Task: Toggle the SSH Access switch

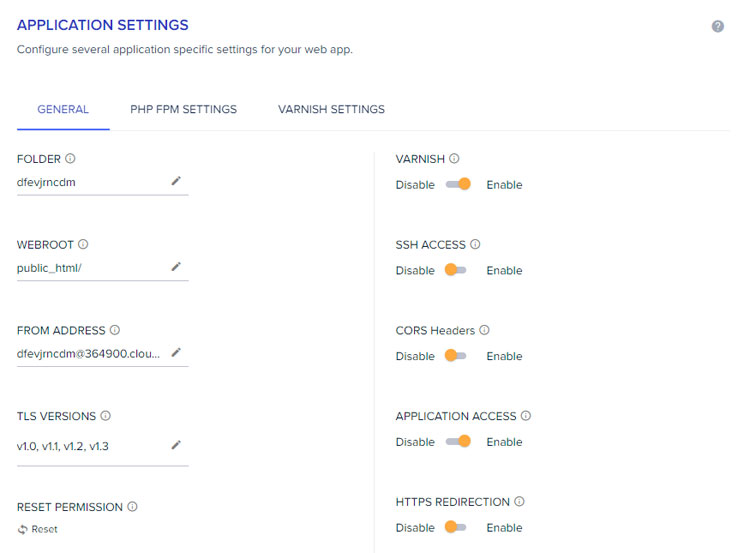Action: tap(455, 270)
